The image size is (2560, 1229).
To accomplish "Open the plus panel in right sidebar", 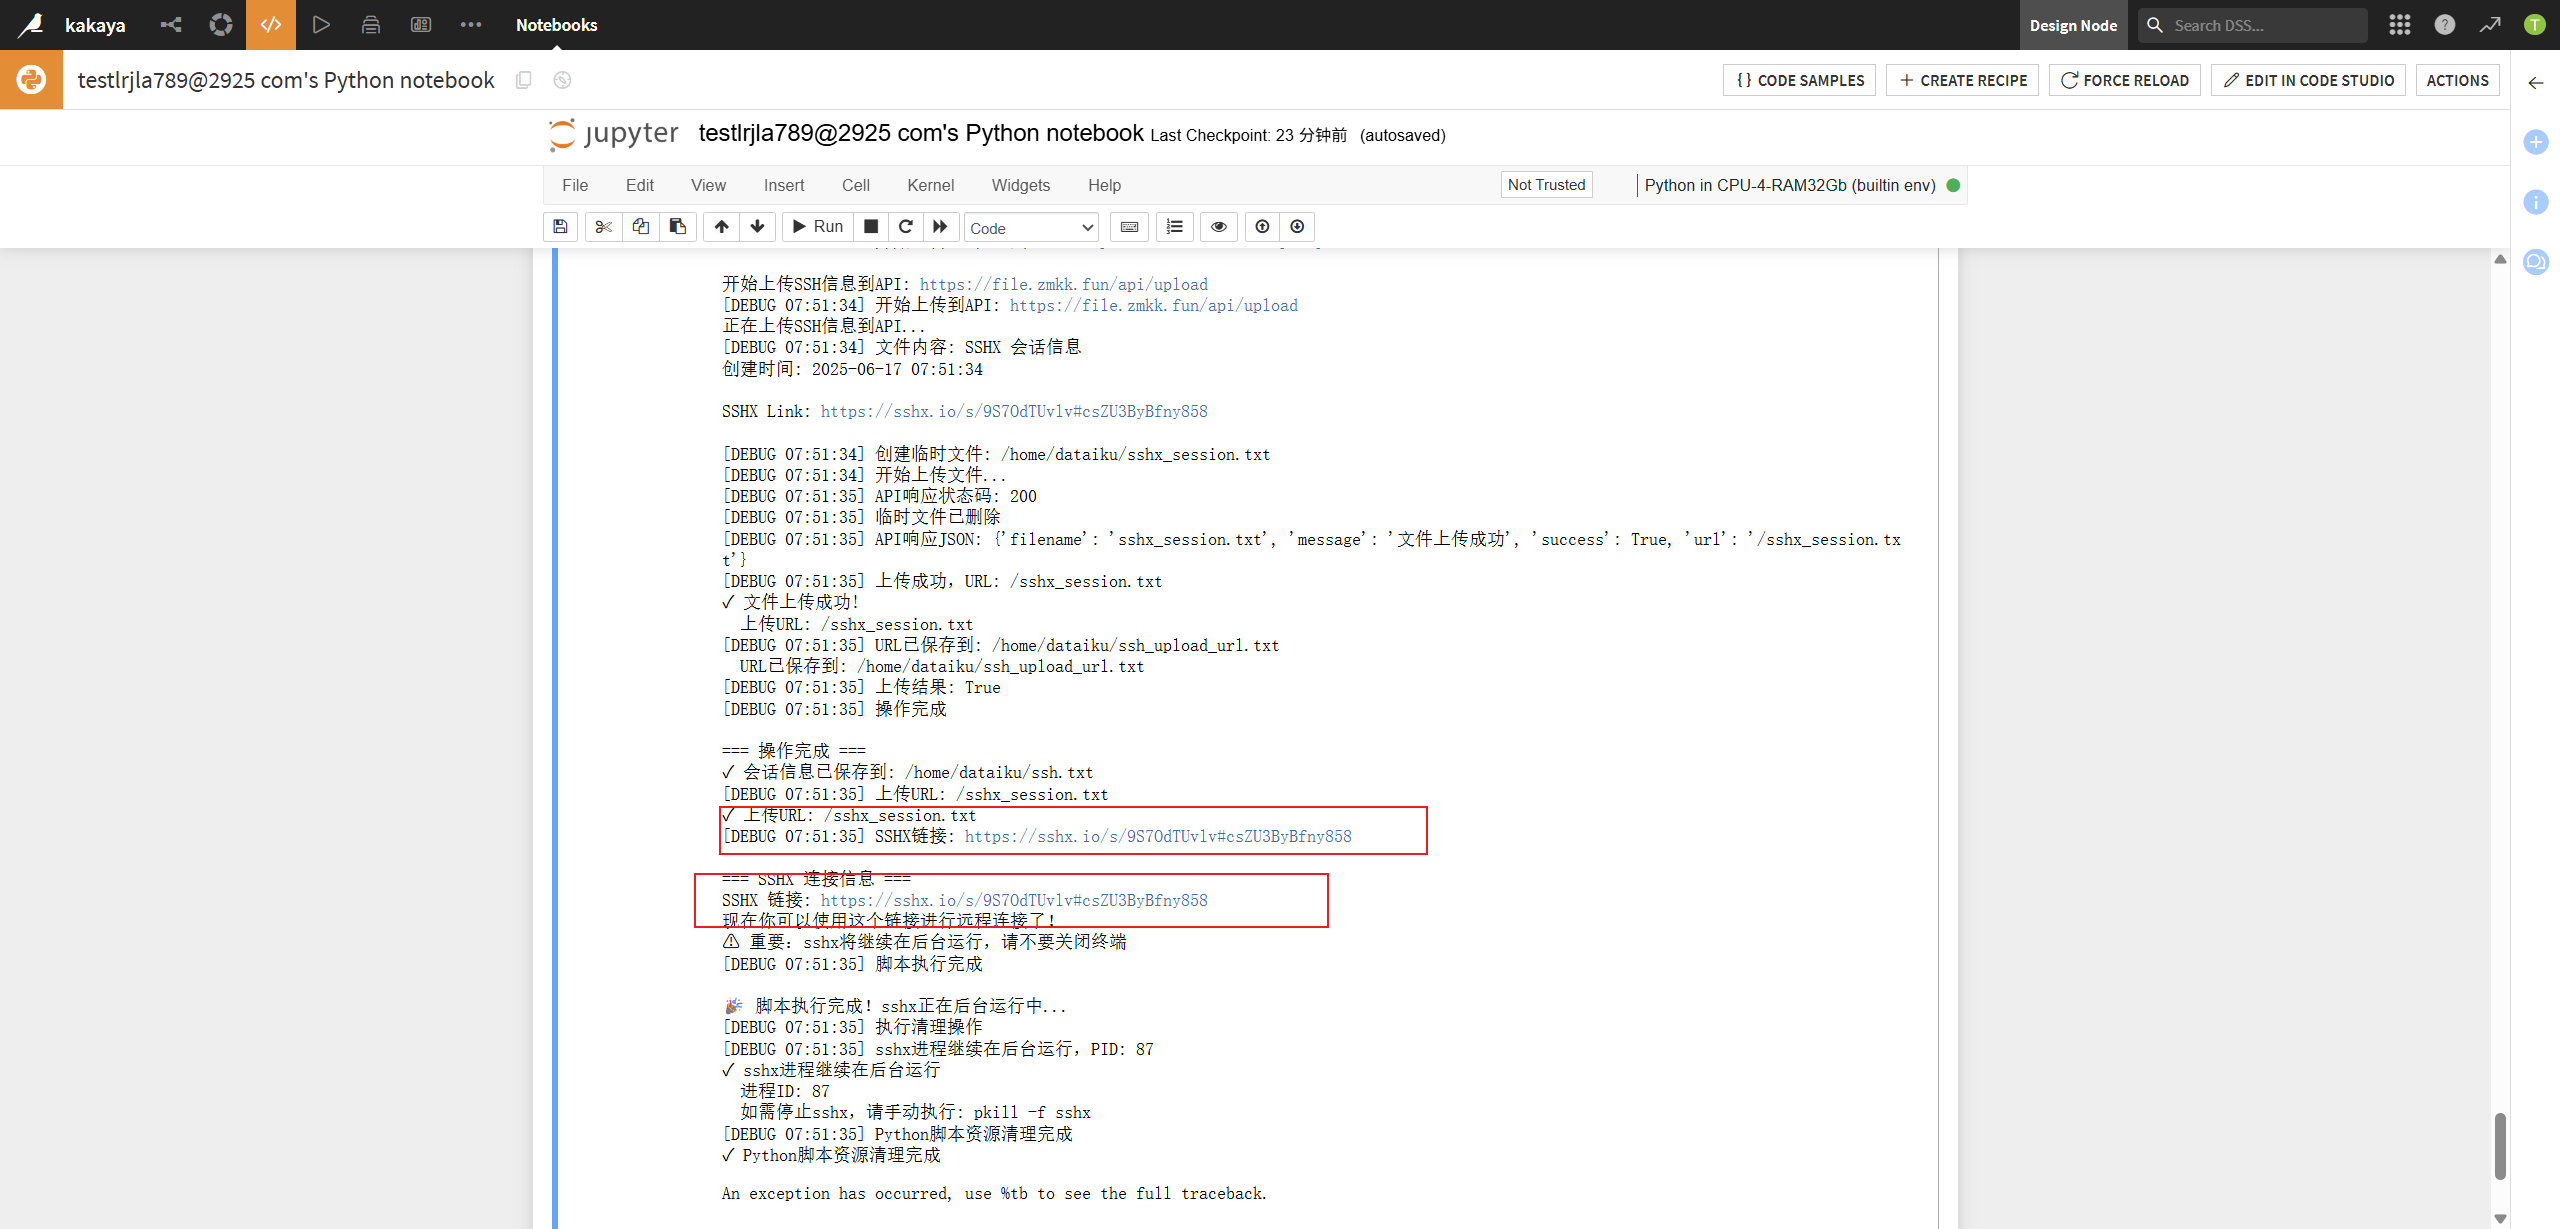I will [2536, 142].
